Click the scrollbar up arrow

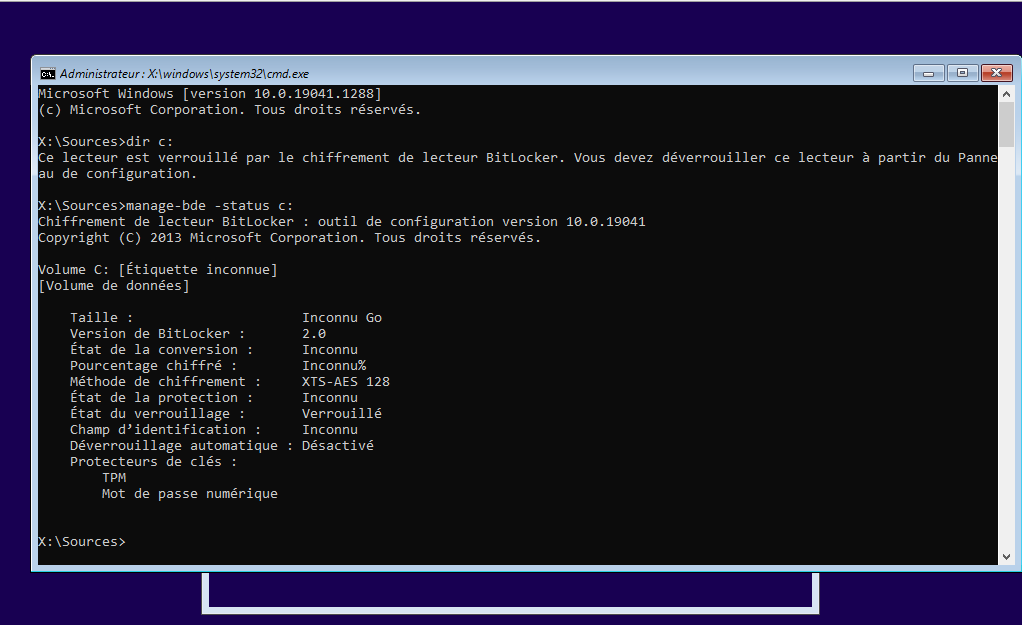[1006, 93]
